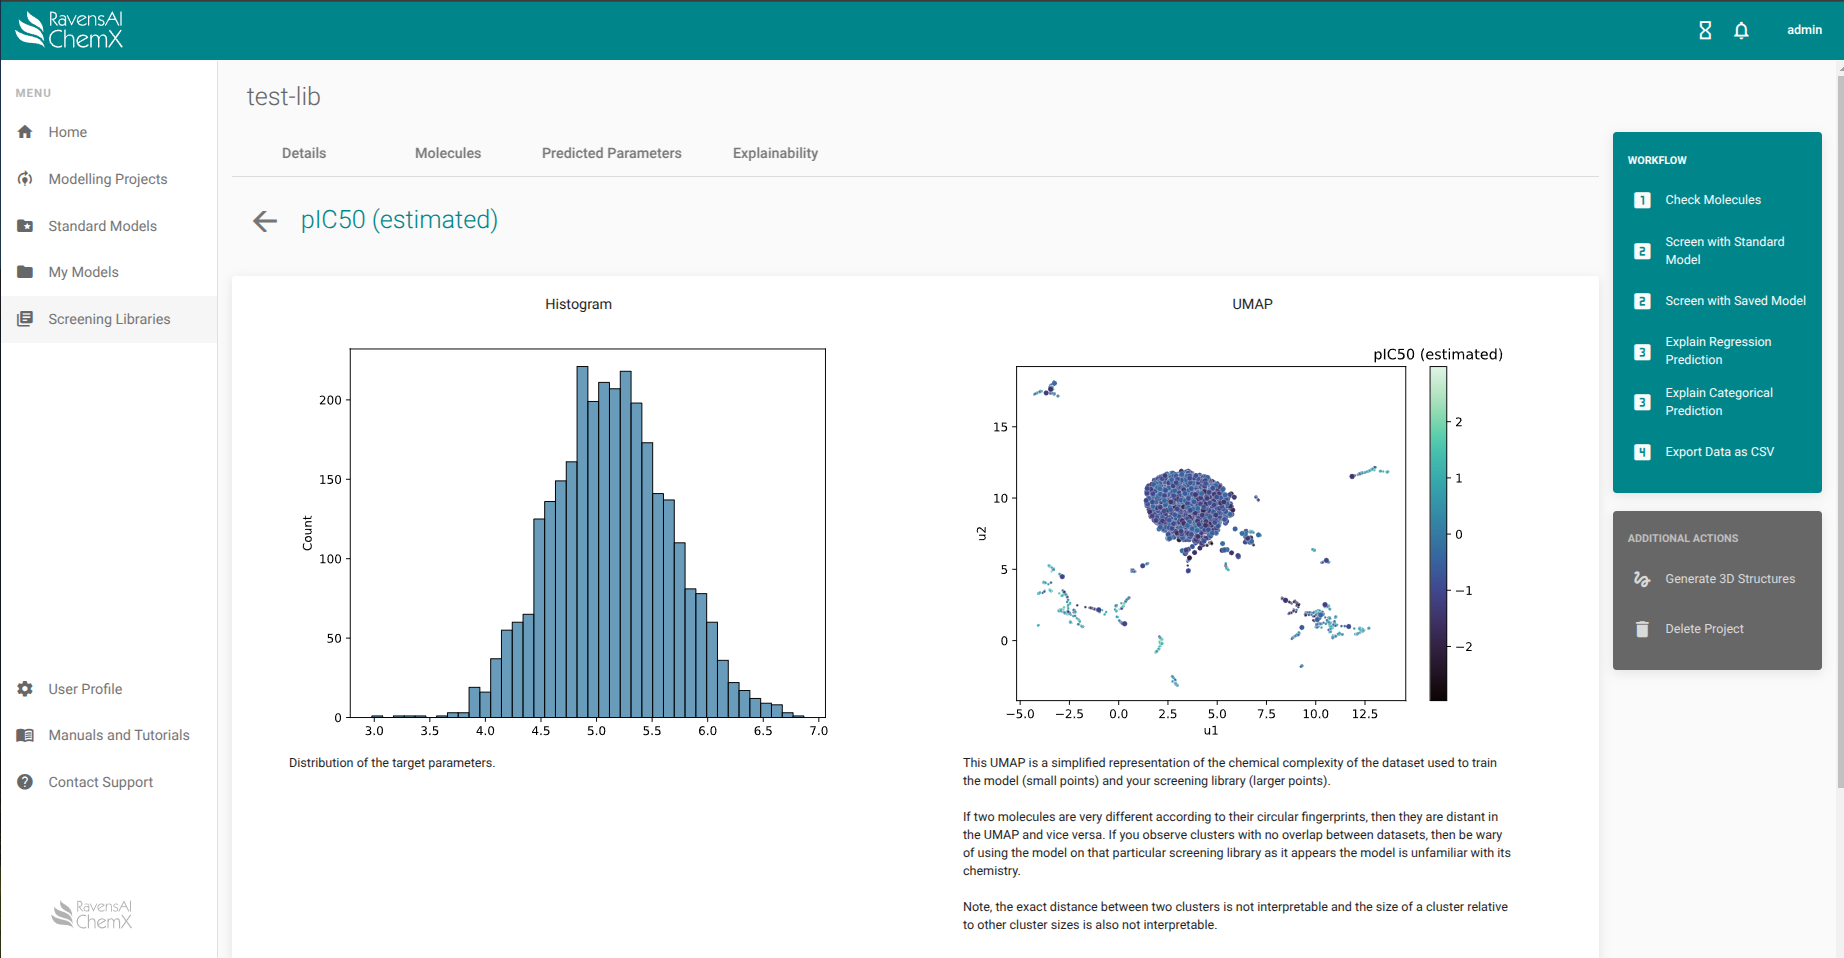
Task: Click the Home icon in sidebar
Action: [25, 132]
